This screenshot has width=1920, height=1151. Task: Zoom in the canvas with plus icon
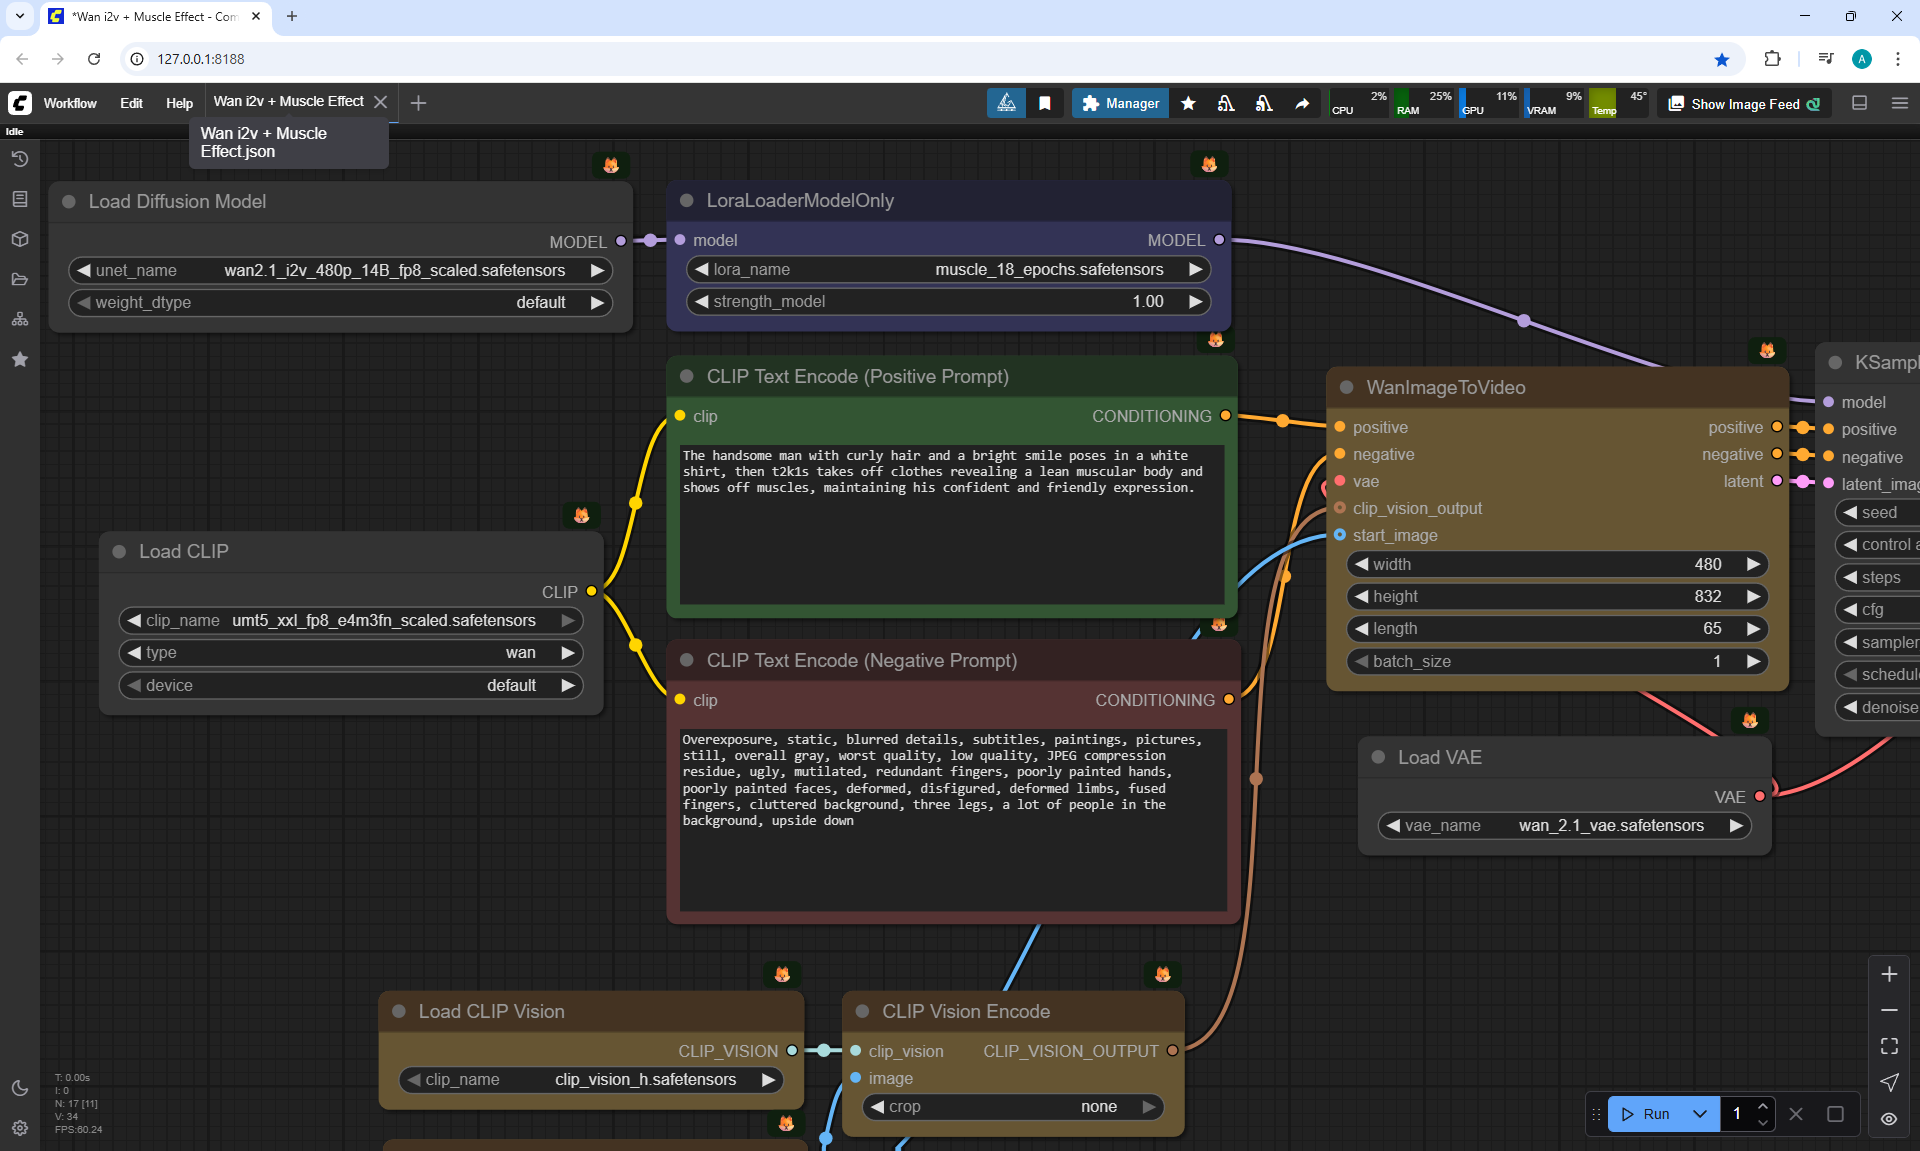pos(1889,974)
